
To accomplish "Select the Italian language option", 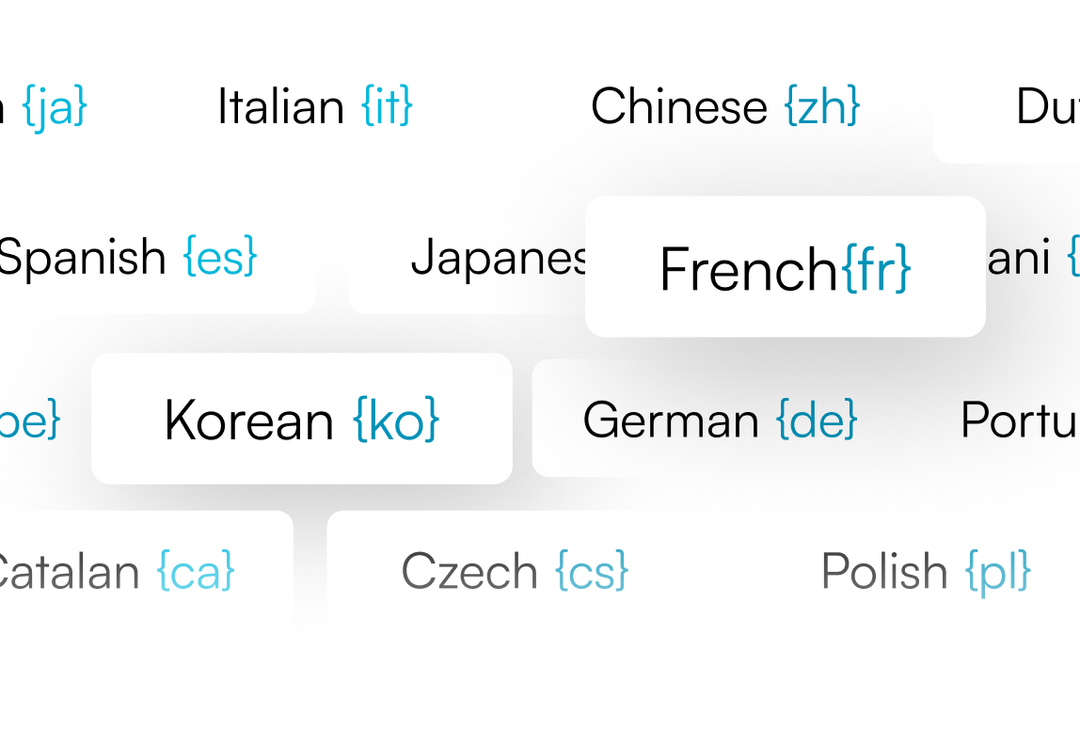I will (x=314, y=107).
